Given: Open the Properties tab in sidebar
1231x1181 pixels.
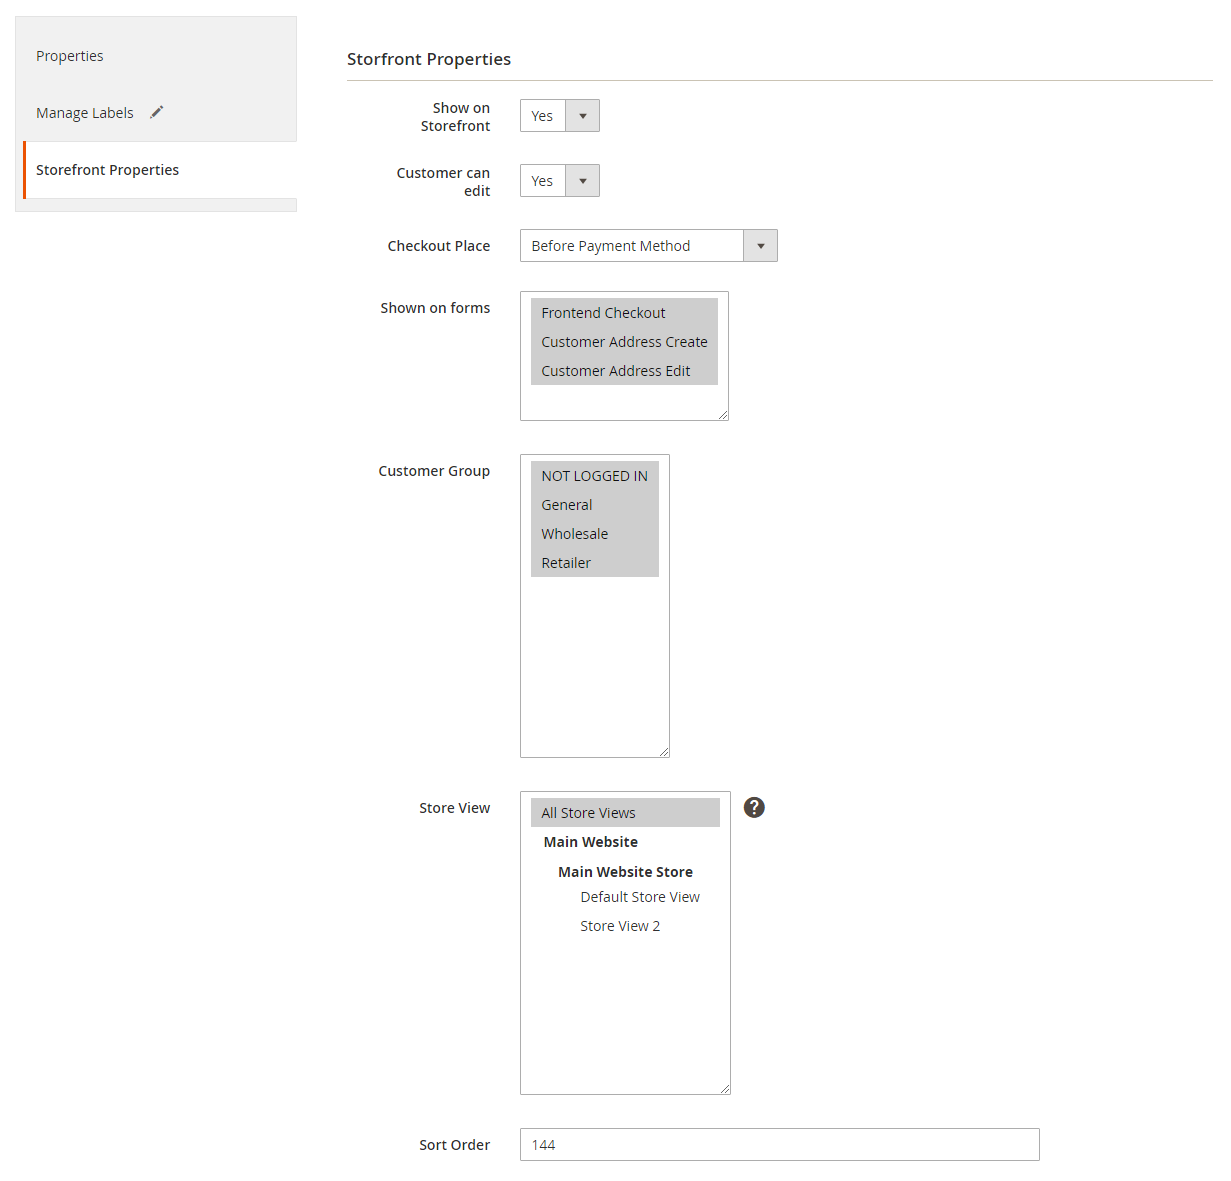Looking at the screenshot, I should (x=70, y=56).
